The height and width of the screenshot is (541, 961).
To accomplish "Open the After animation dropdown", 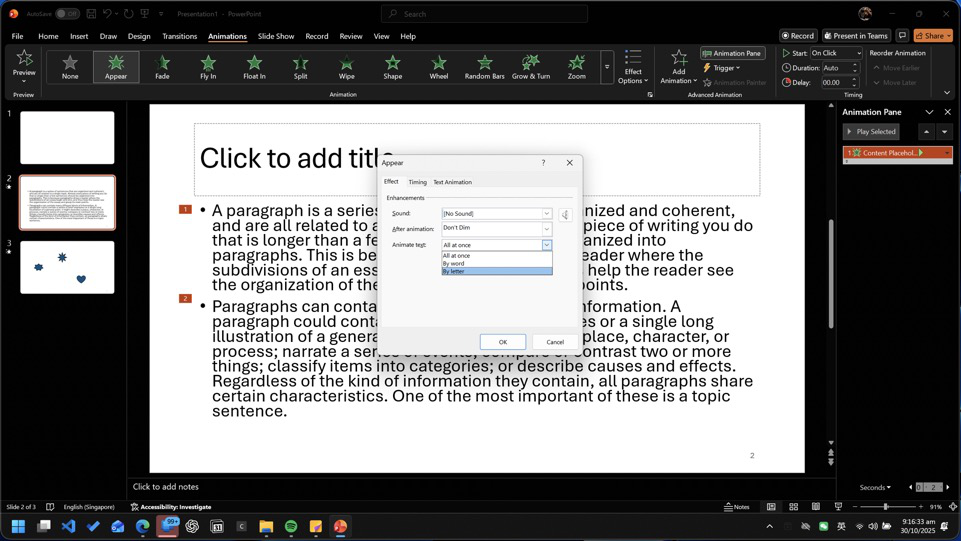I will coord(547,229).
